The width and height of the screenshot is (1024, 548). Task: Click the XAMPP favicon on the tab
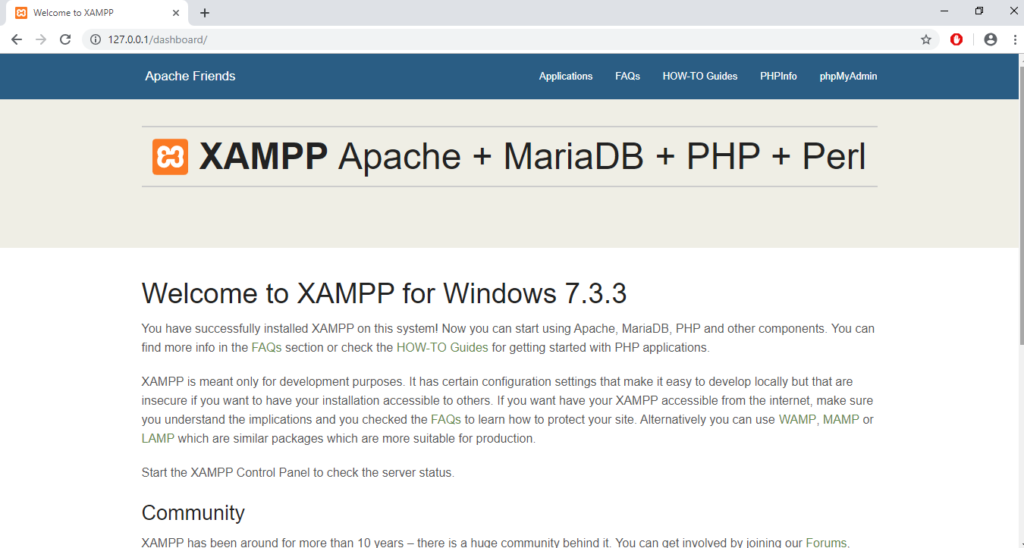coord(22,13)
